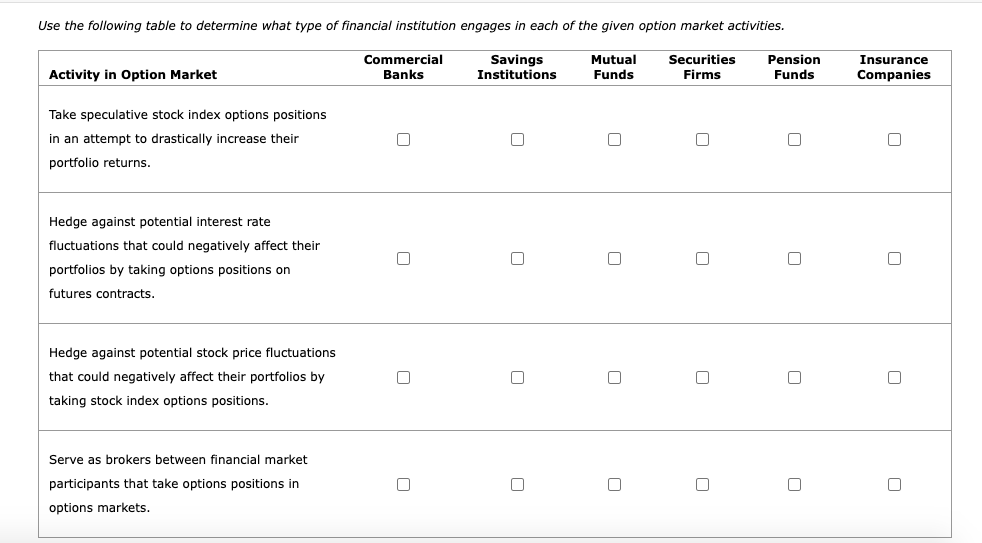Check Pension Funds for speculative stock index options
The width and height of the screenshot is (982, 543).
794,139
